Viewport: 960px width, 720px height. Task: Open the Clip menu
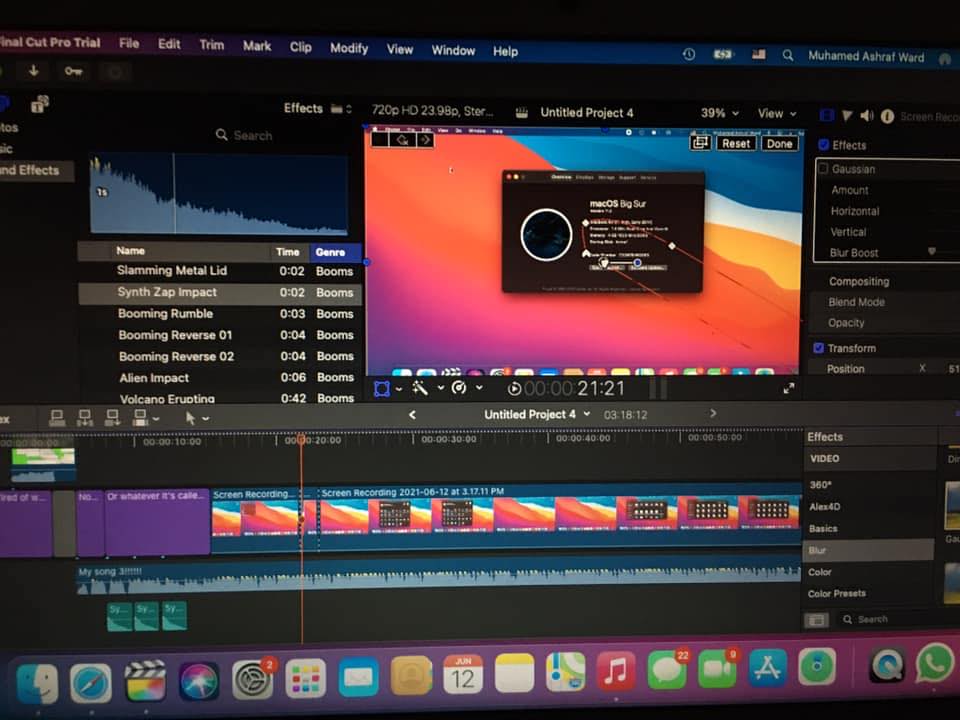[x=301, y=47]
